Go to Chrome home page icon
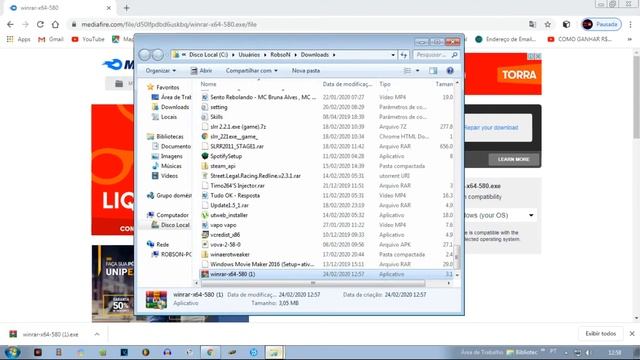 [x=55, y=24]
